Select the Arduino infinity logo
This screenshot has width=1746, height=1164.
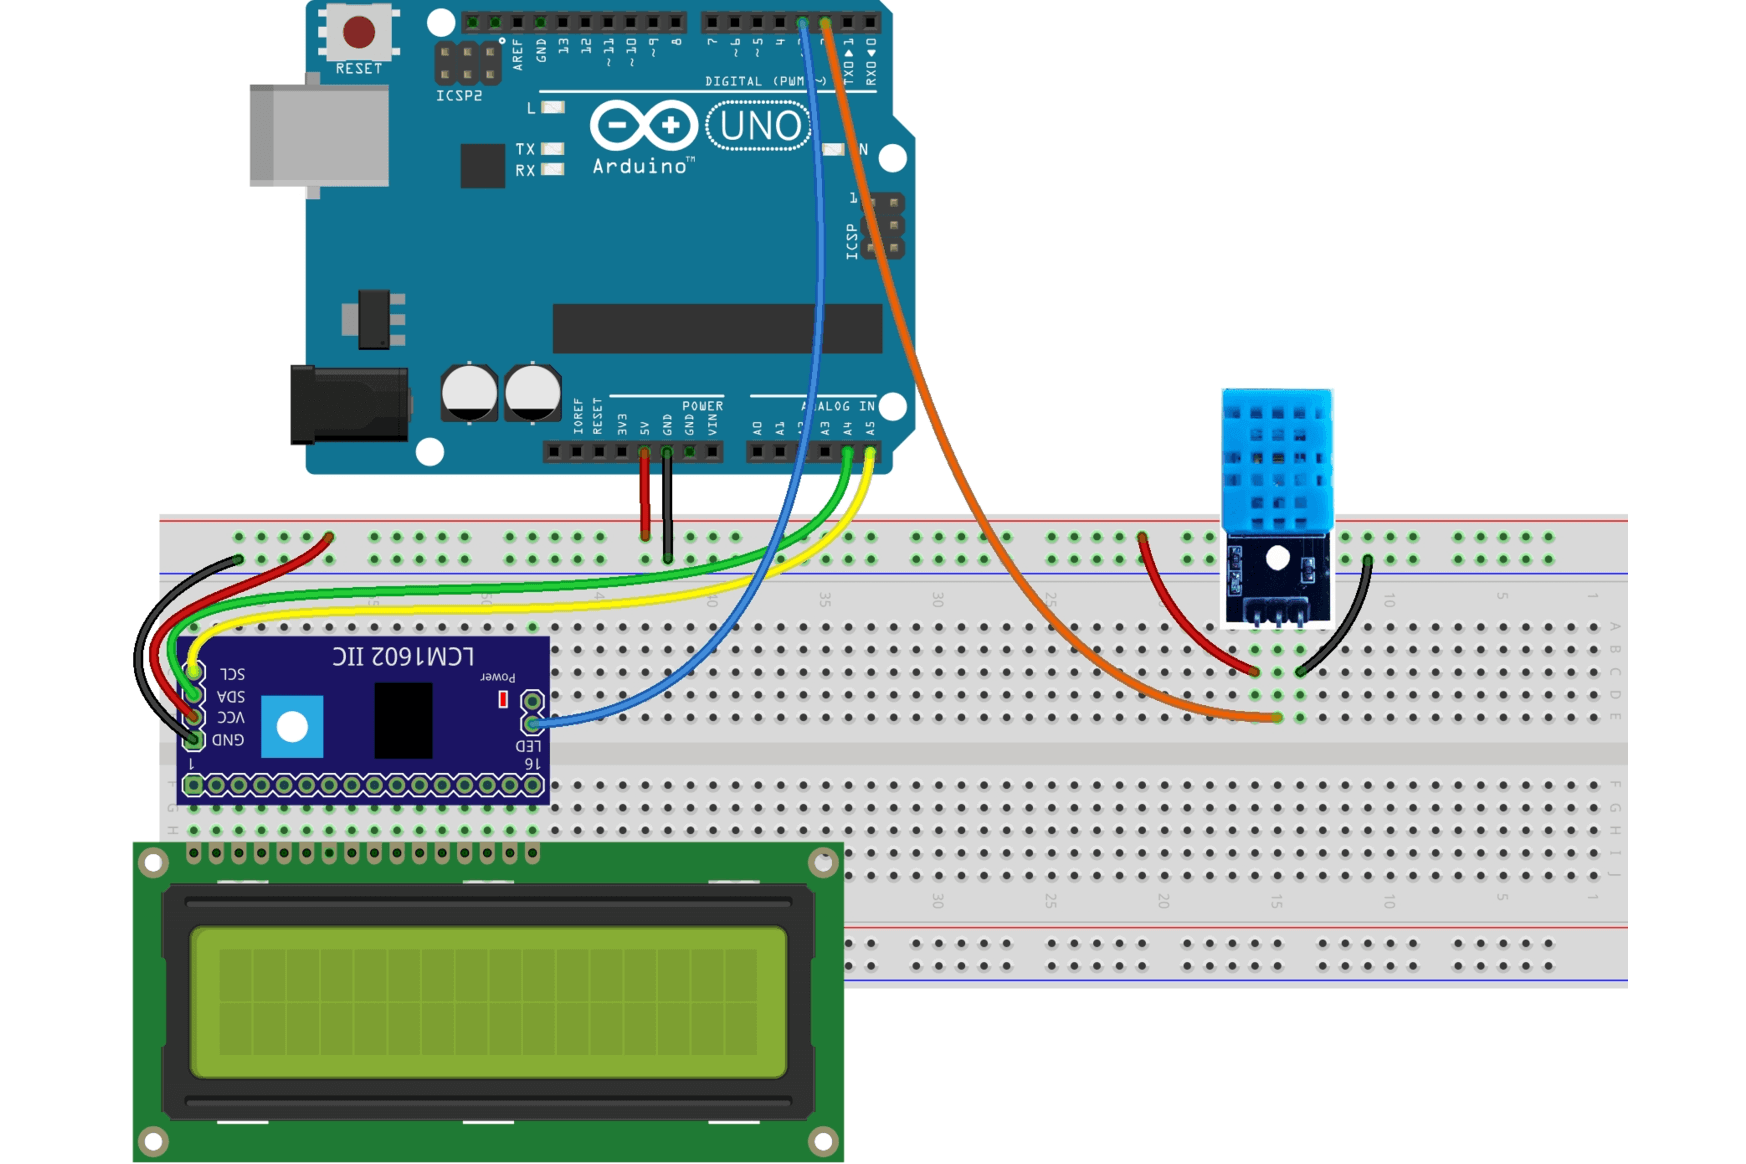coord(643,126)
